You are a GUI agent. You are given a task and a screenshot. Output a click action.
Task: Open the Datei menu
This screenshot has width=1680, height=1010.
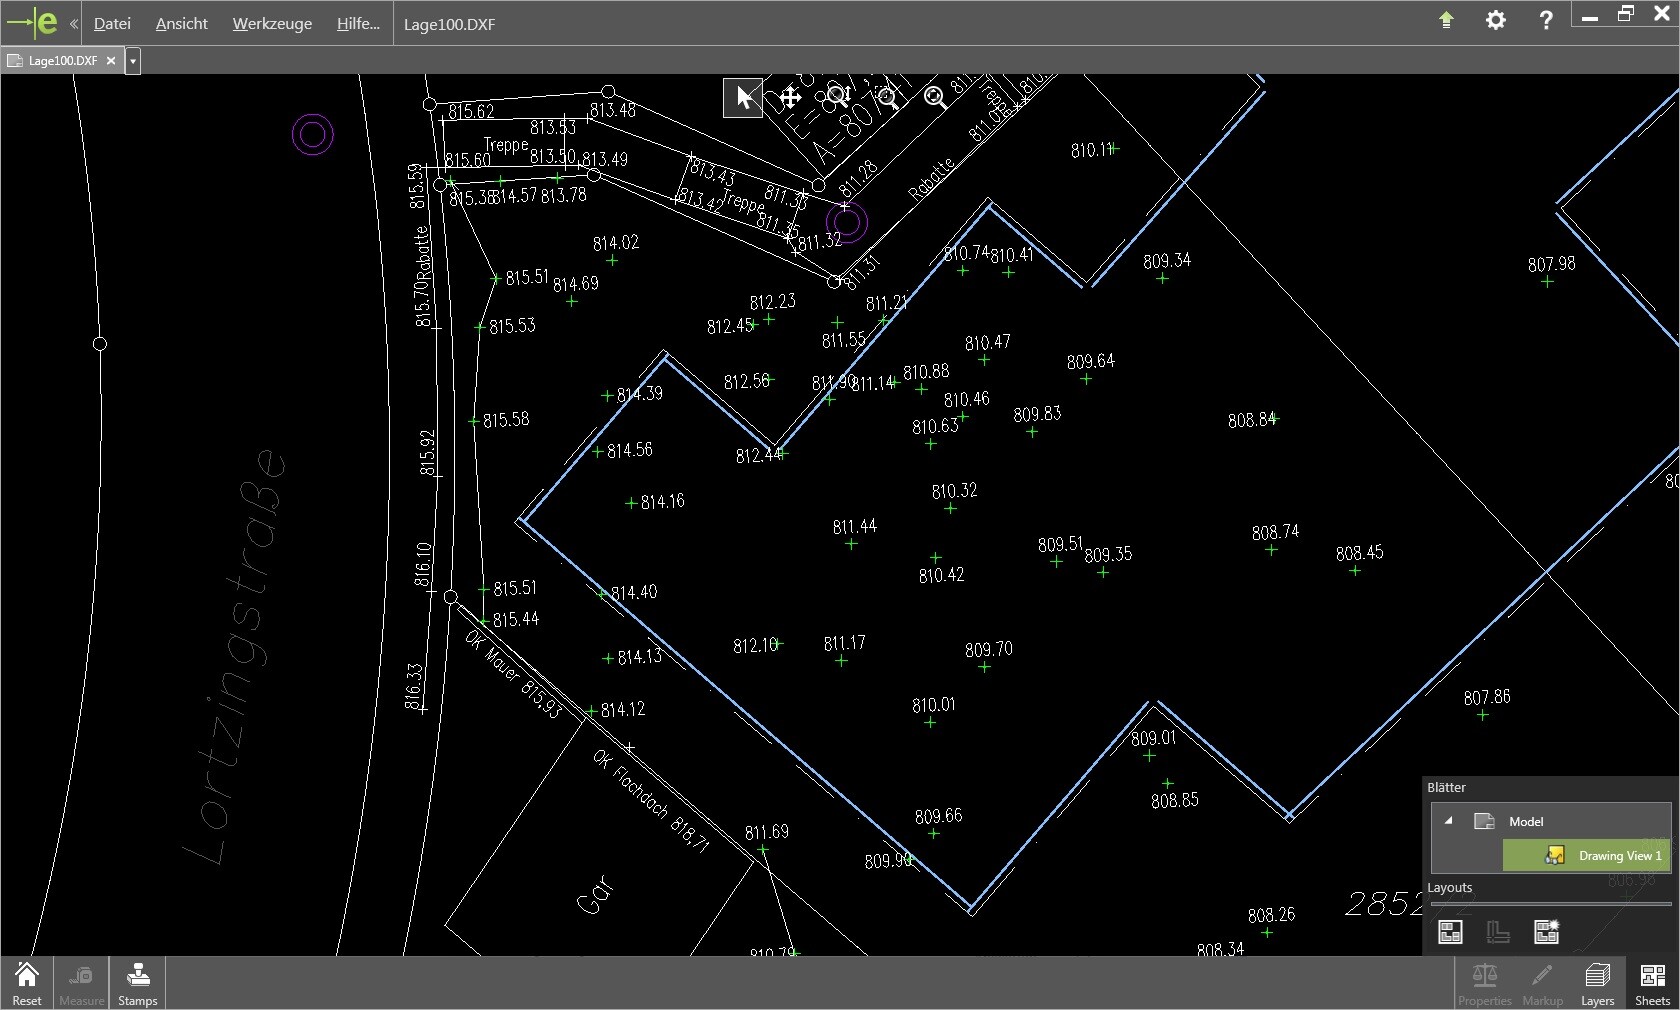click(x=112, y=24)
